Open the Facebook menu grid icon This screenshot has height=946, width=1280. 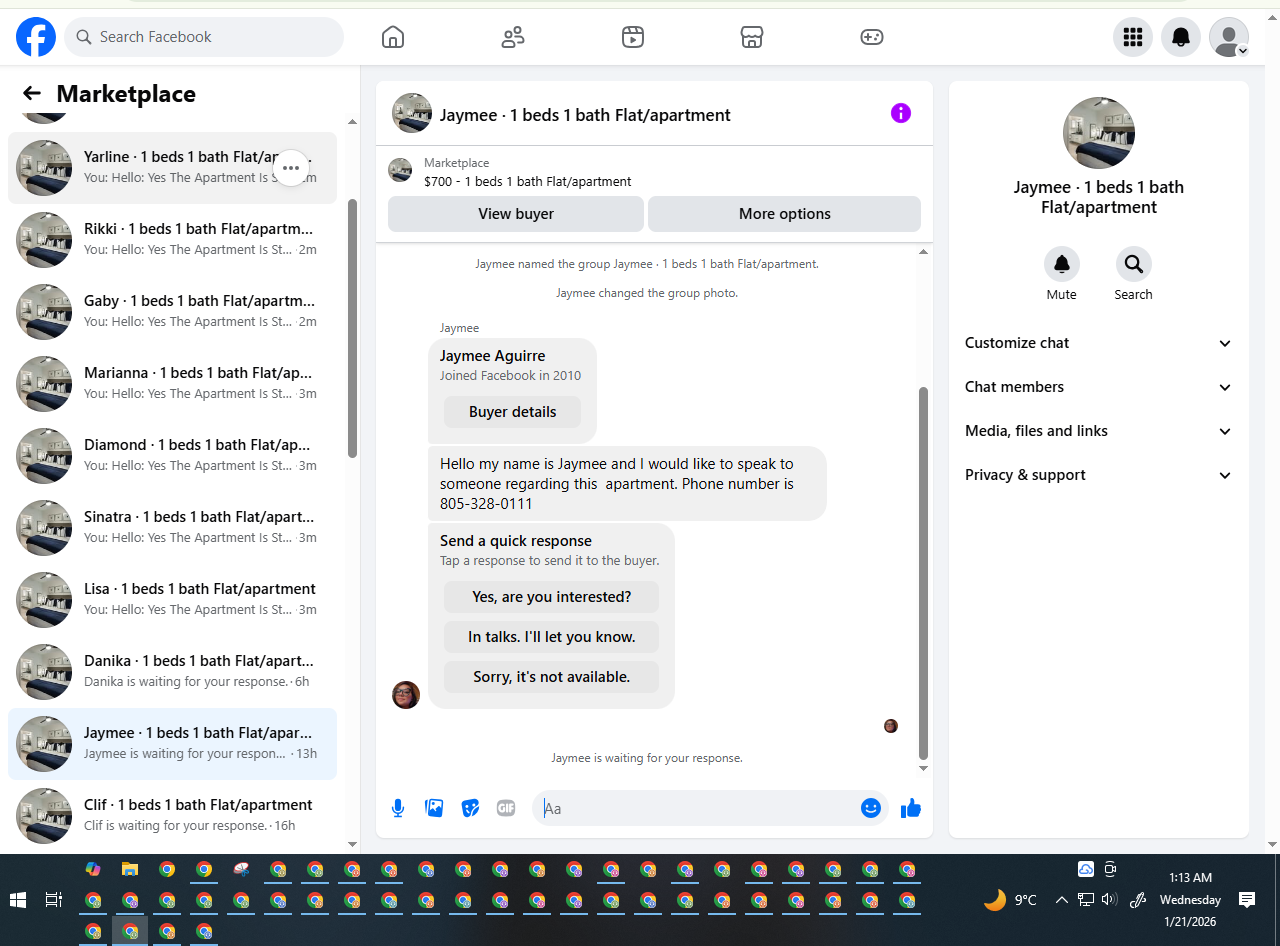tap(1133, 37)
